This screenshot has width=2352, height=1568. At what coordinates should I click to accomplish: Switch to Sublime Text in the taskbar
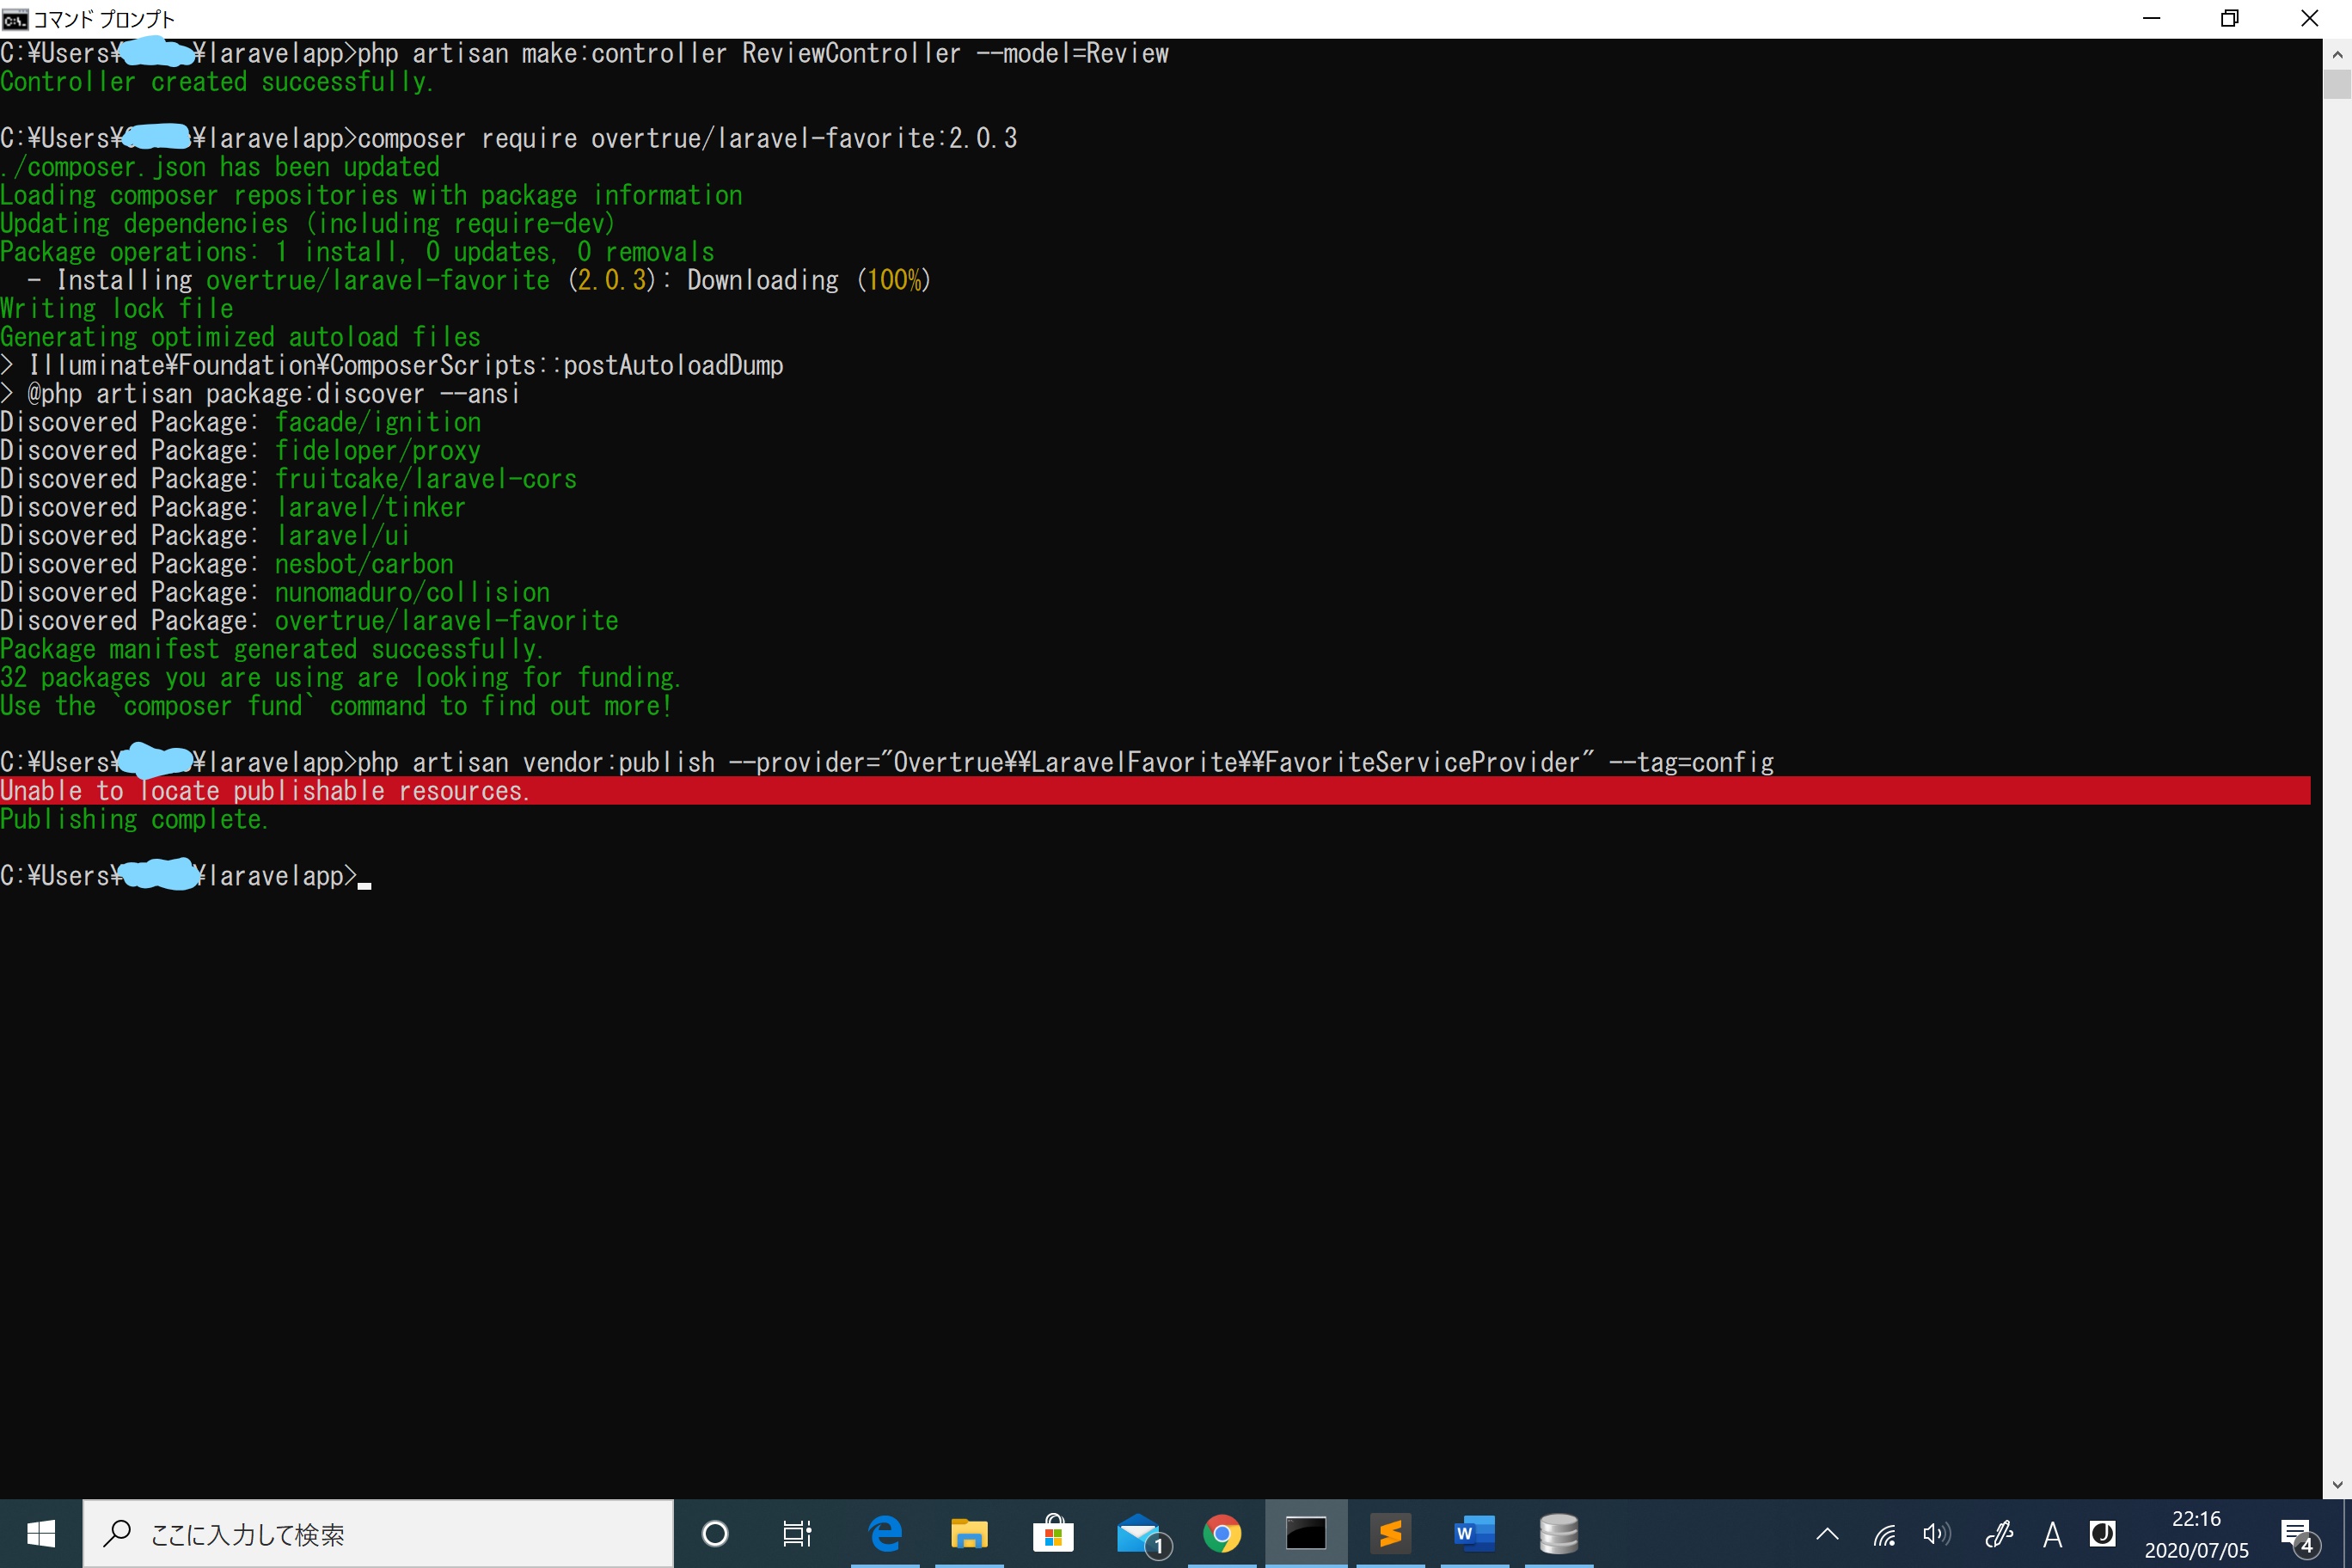[x=1390, y=1533]
